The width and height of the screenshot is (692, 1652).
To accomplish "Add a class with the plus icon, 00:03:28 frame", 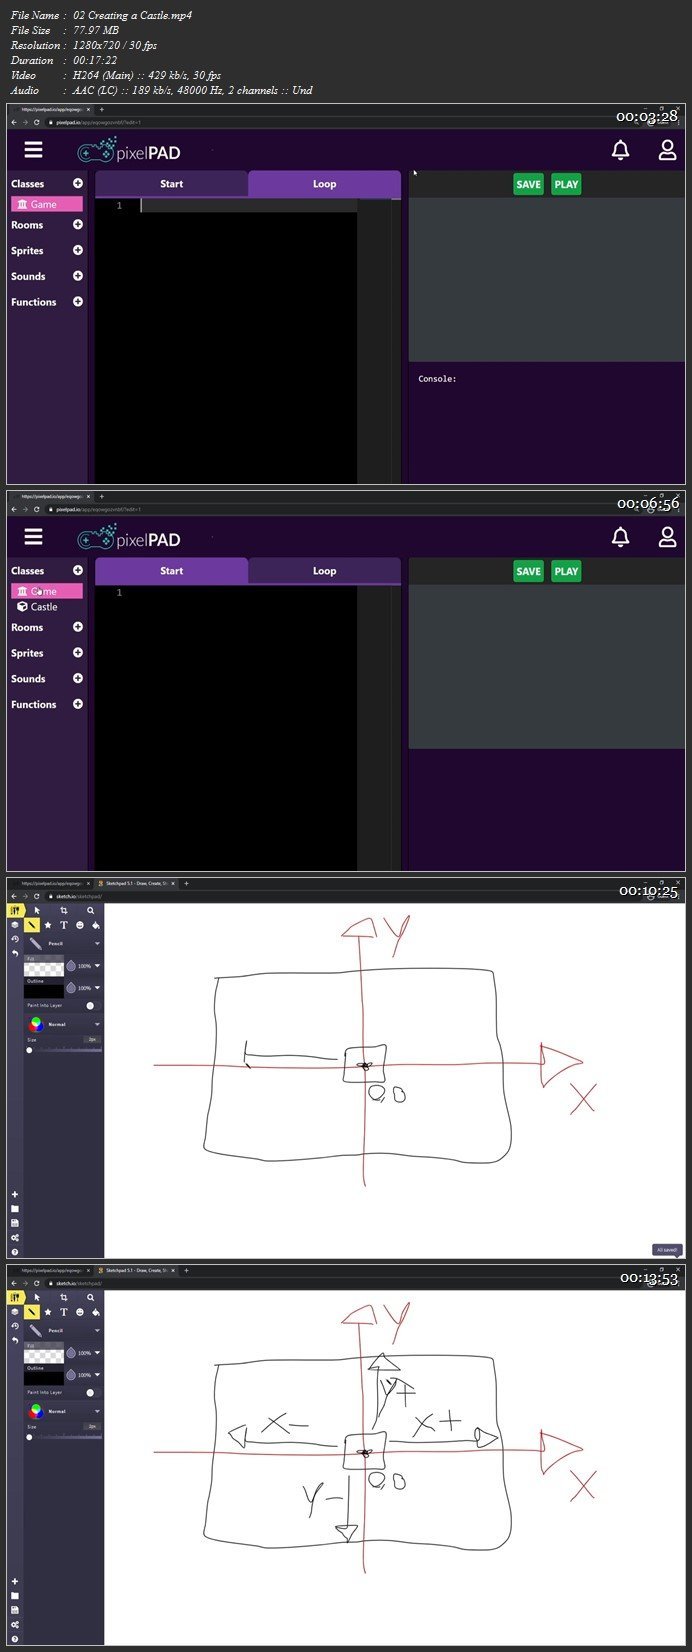I will click(78, 184).
